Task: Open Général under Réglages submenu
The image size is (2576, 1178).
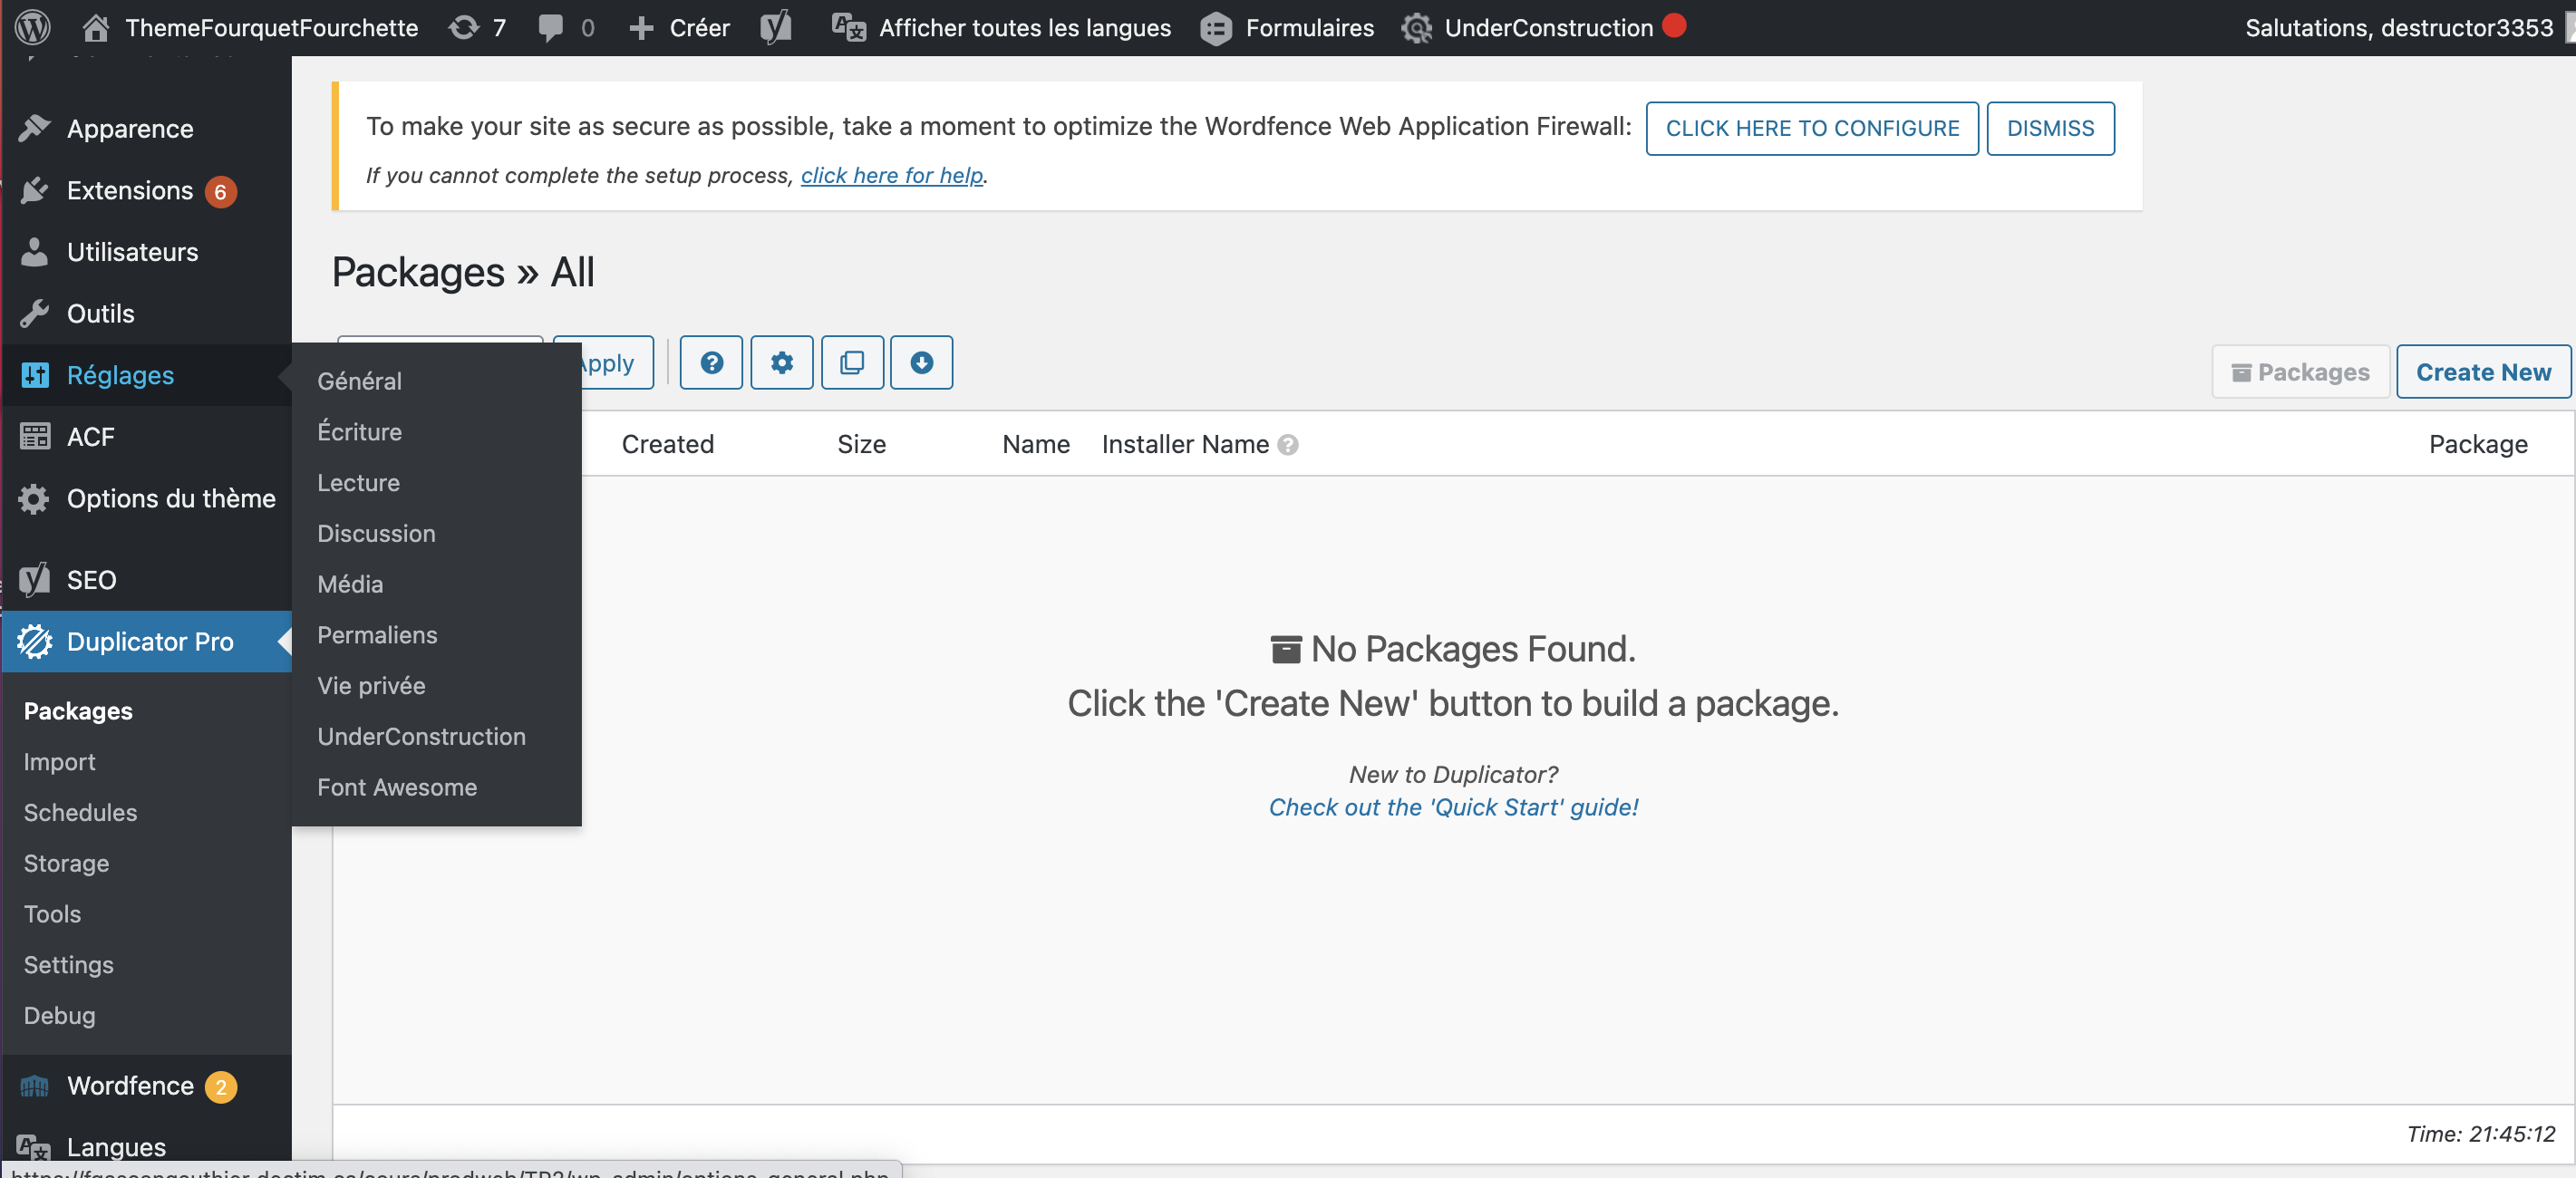Action: 359,381
